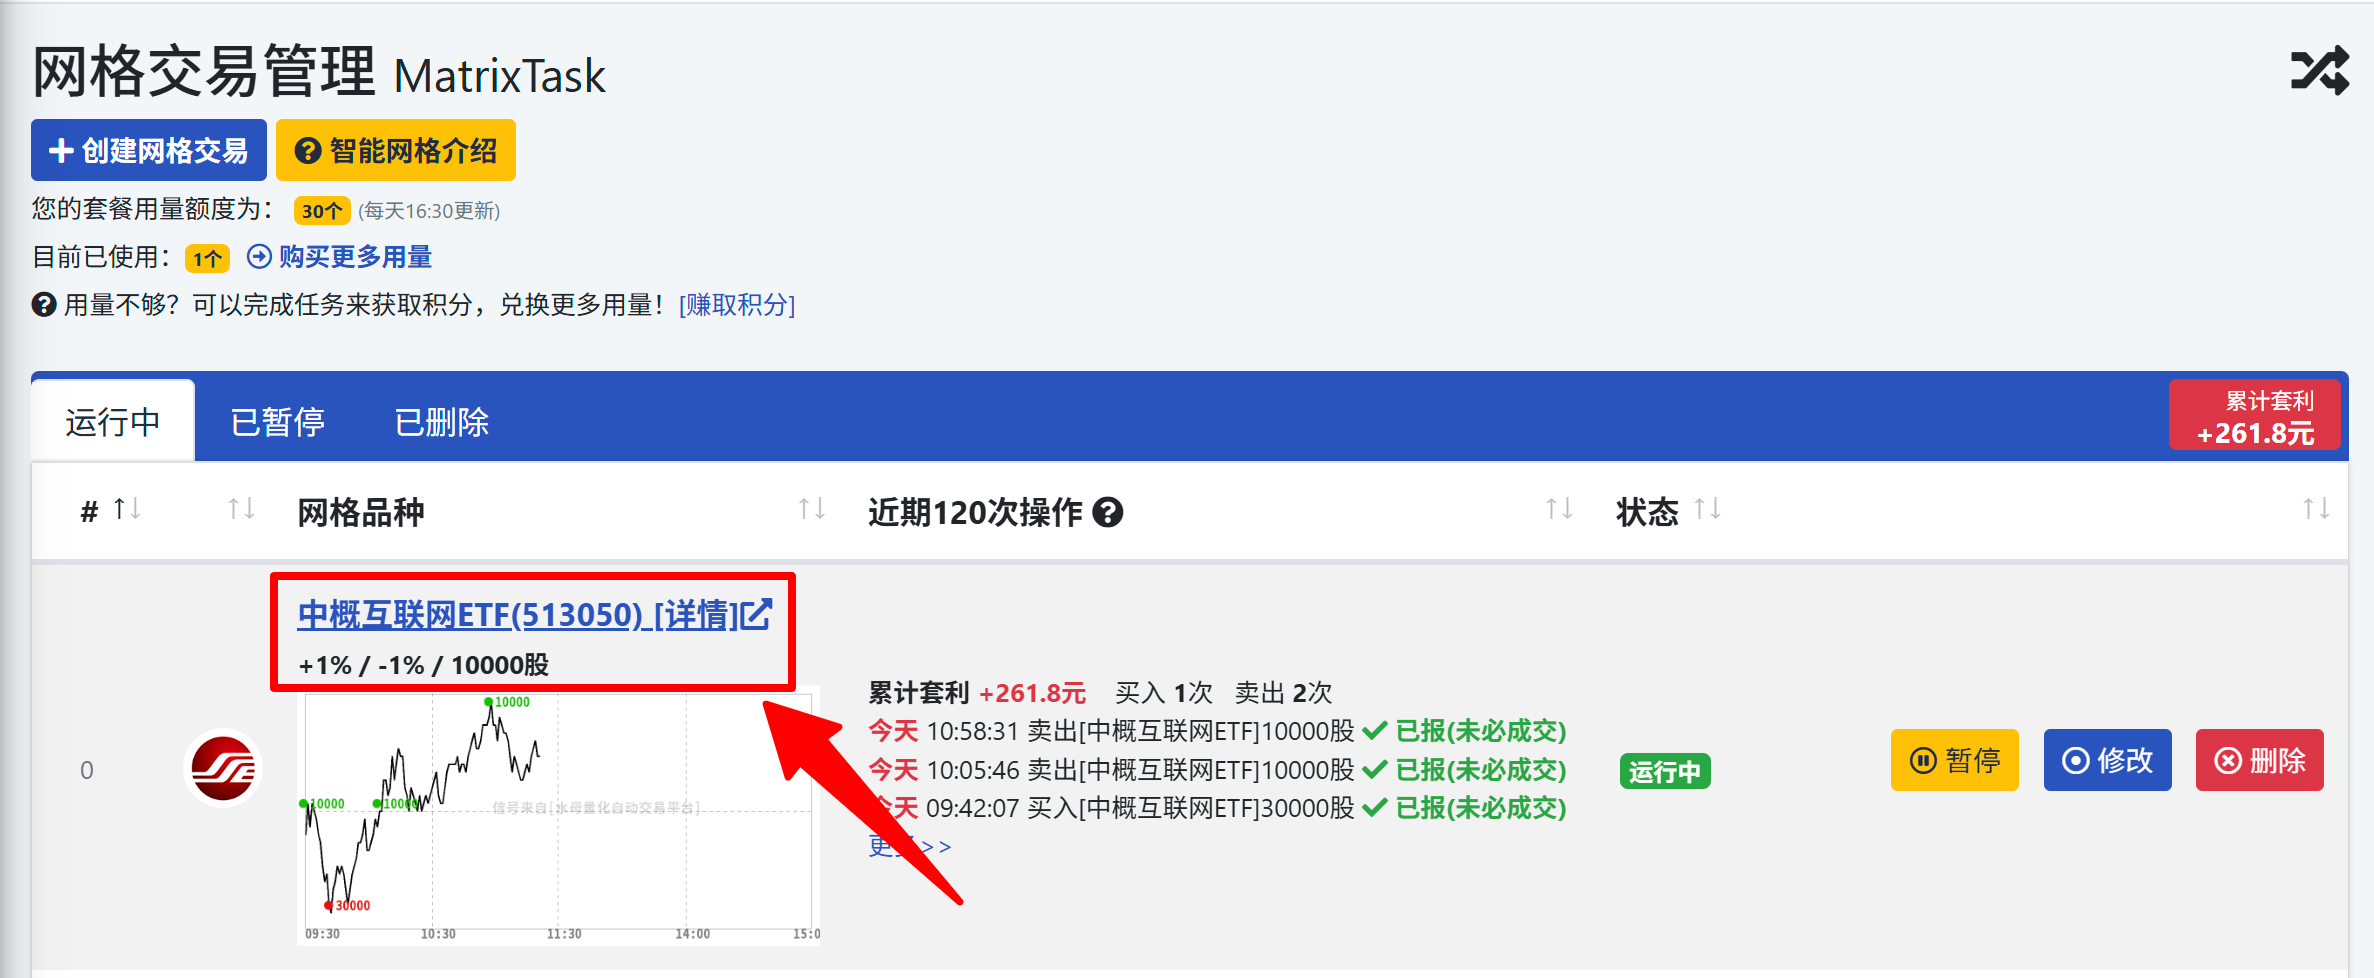Image resolution: width=2374 pixels, height=978 pixels.
Task: Click the shuffle icon at top right
Action: pos(2319,71)
